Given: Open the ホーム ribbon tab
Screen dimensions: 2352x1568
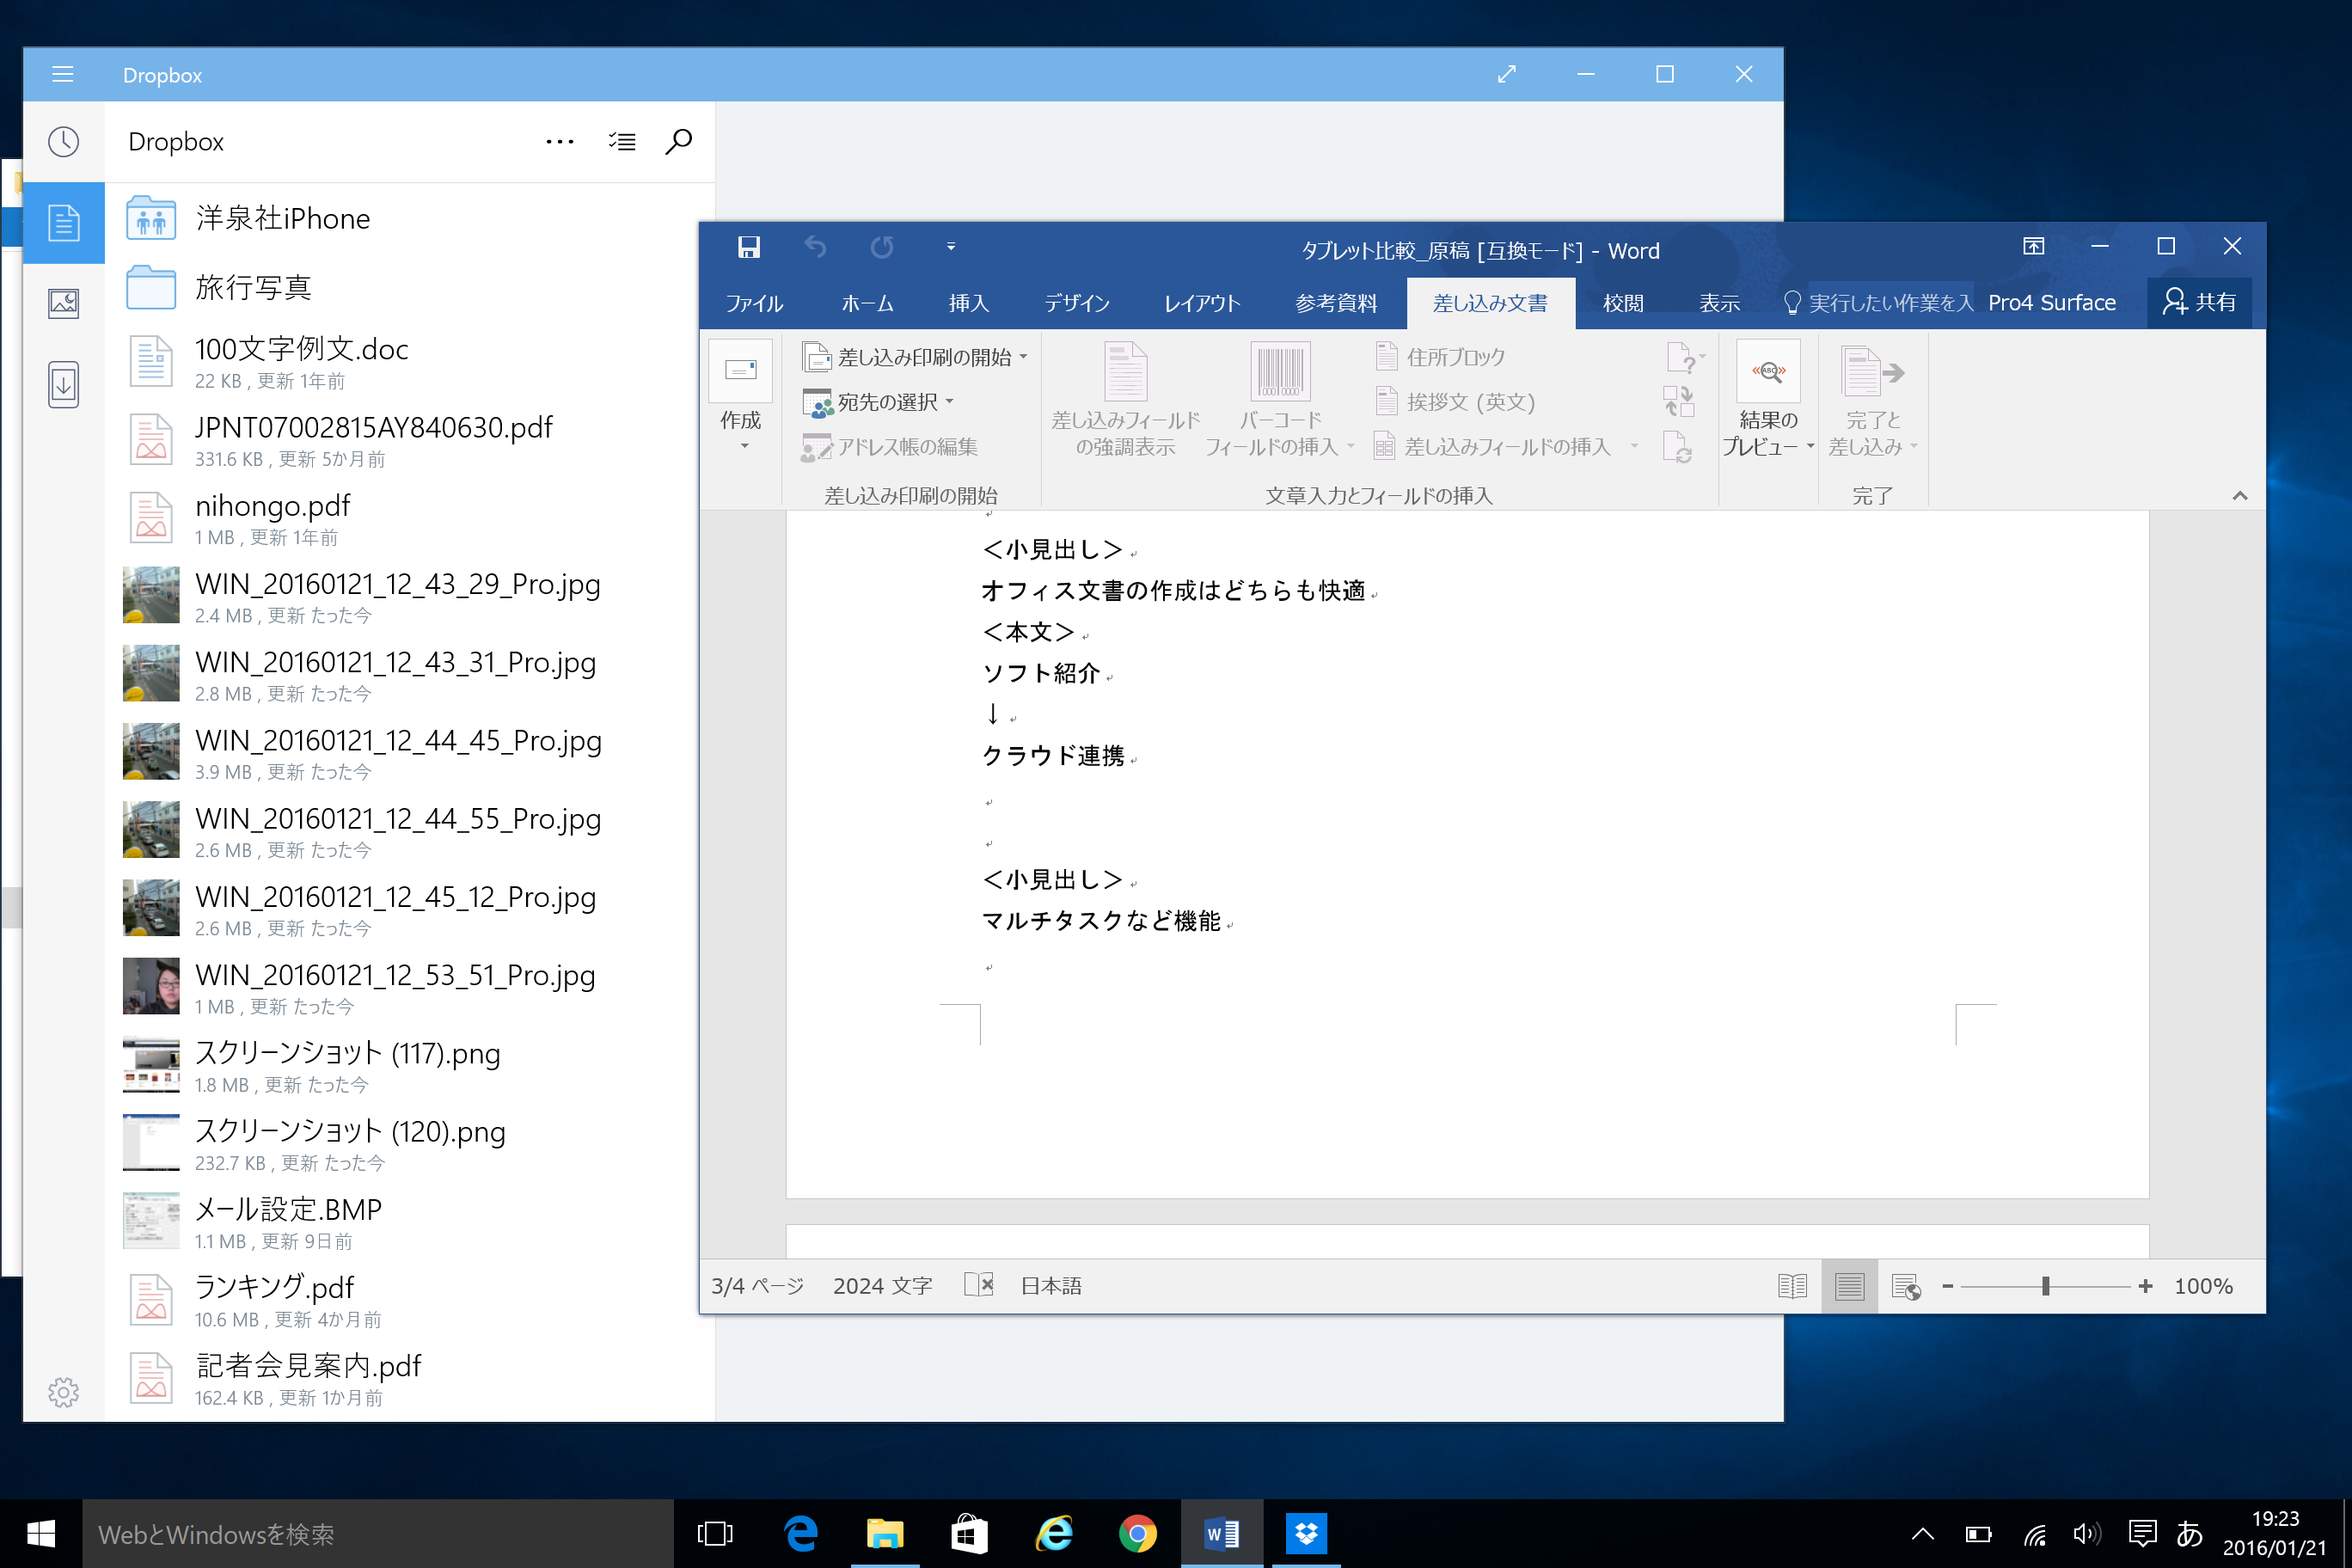Looking at the screenshot, I should pos(867,303).
